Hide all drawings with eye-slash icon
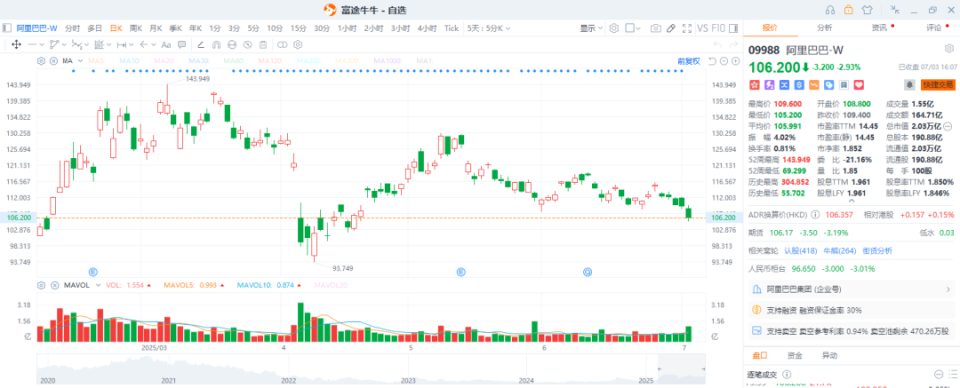 pyautogui.click(x=247, y=45)
